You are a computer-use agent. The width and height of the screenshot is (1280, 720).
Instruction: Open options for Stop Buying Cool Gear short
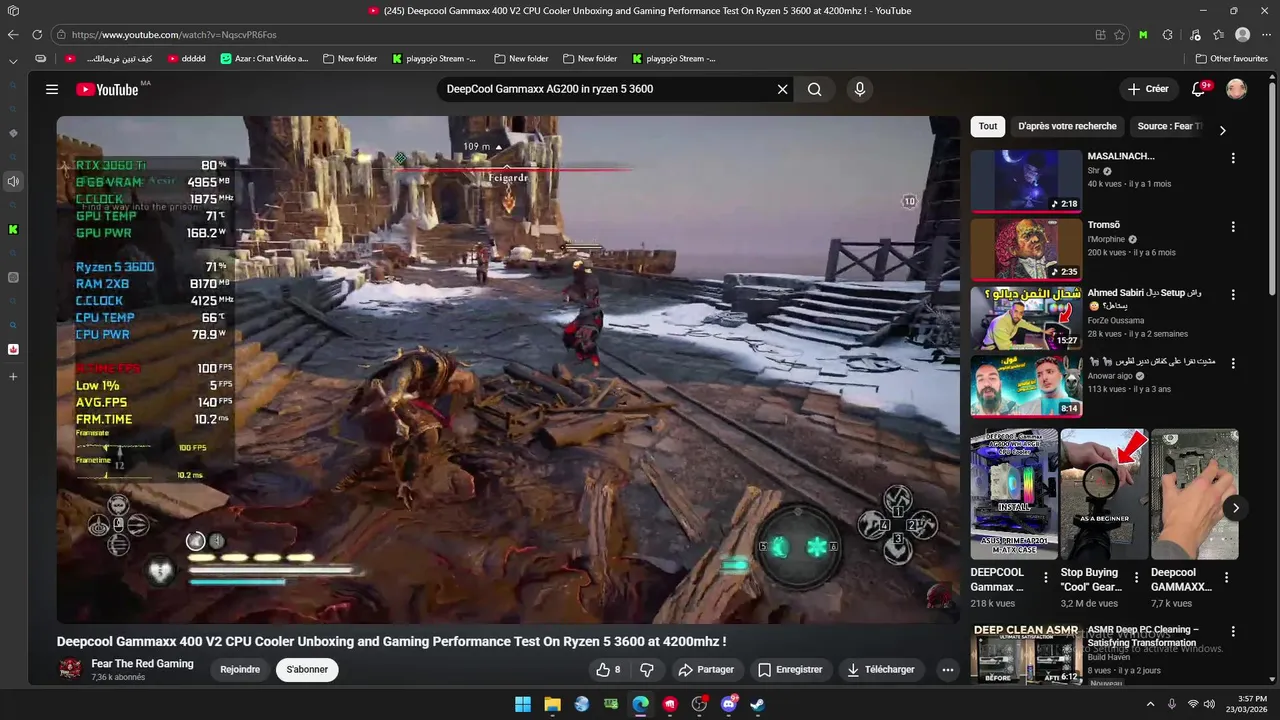[1136, 577]
